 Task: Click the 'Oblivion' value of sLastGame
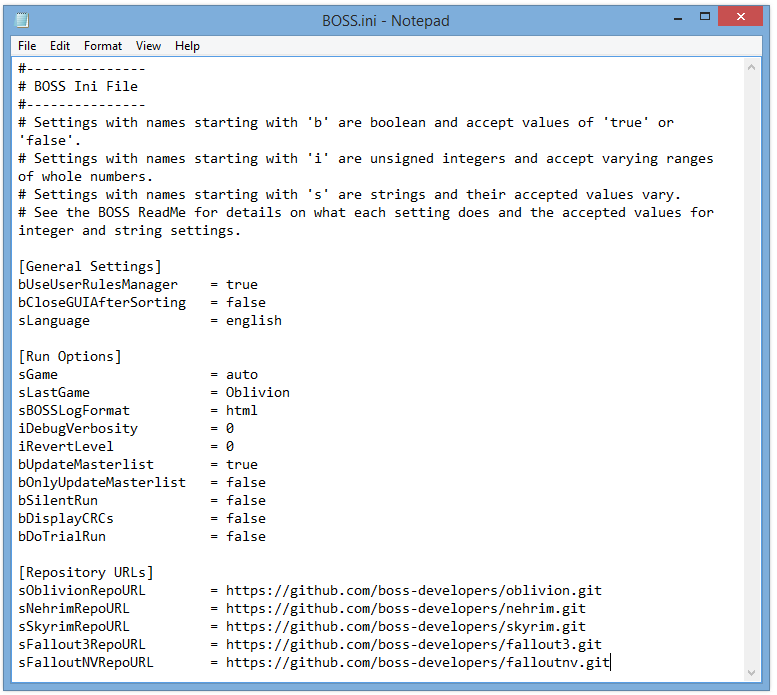258,392
